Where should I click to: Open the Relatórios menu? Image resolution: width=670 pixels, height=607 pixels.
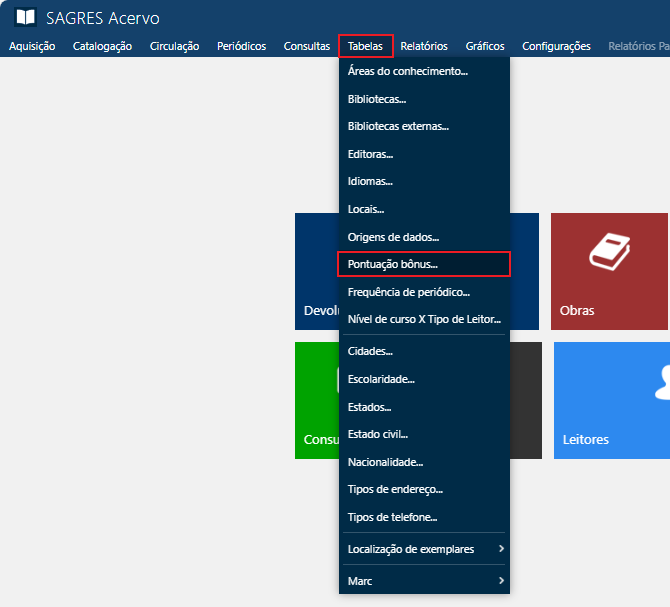tap(424, 46)
